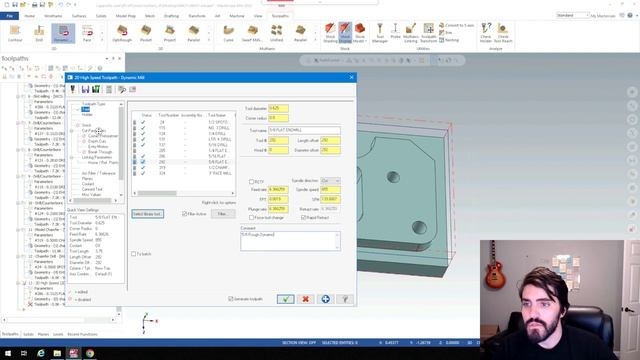Toggle Filter Active checkbox

point(184,214)
